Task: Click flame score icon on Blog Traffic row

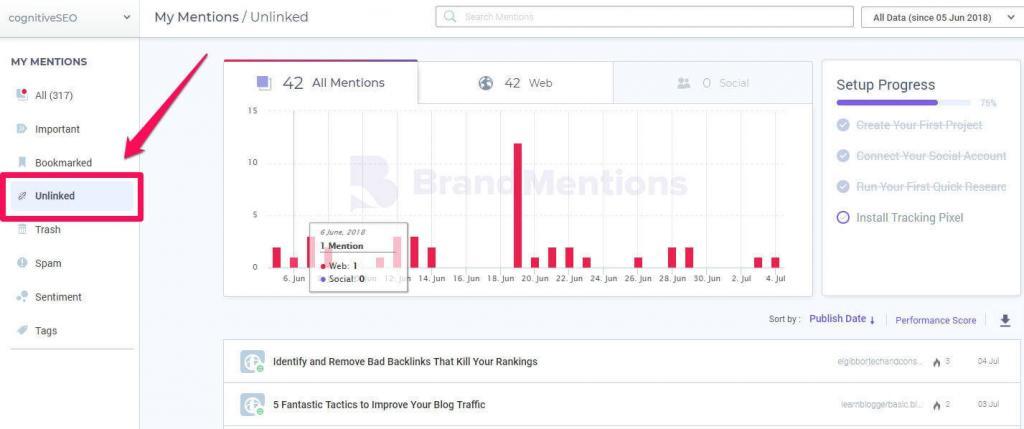Action: click(936, 405)
